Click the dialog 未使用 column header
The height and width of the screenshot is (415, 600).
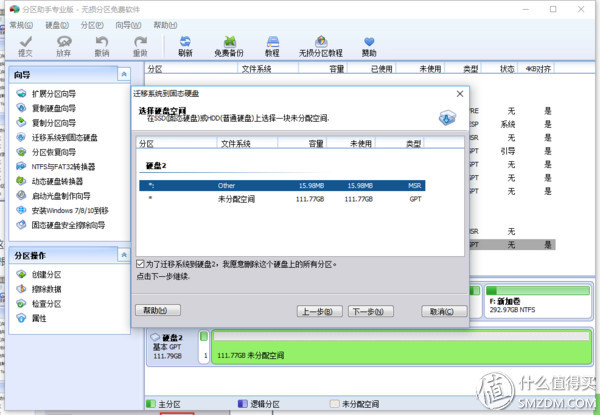[x=351, y=144]
